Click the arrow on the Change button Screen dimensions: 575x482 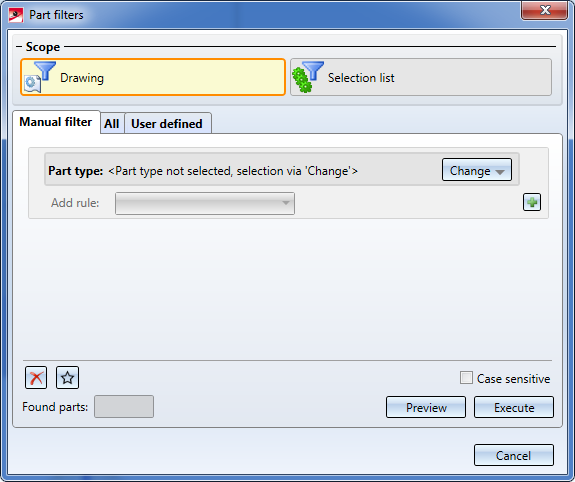500,172
